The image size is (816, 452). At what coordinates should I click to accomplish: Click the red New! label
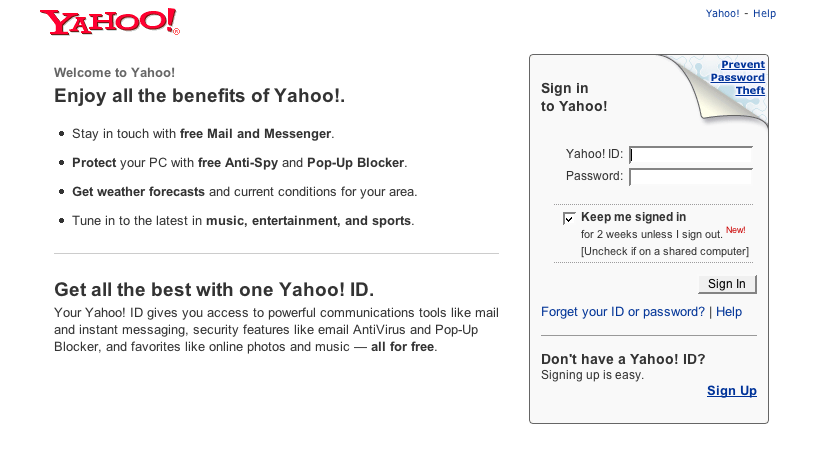(x=735, y=230)
